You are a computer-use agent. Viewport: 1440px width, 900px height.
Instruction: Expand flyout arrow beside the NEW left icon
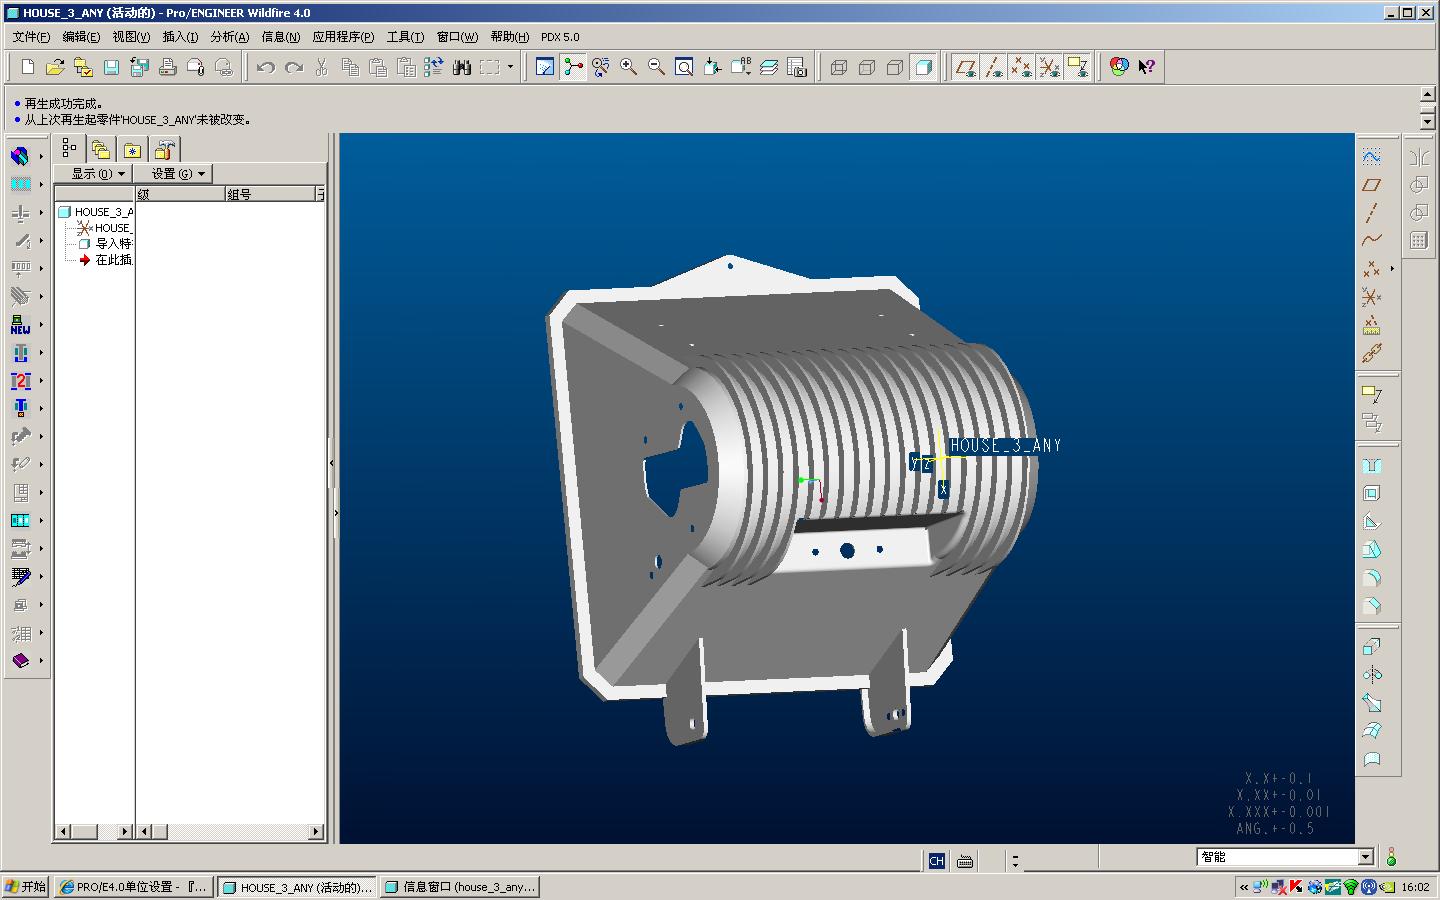tap(41, 325)
